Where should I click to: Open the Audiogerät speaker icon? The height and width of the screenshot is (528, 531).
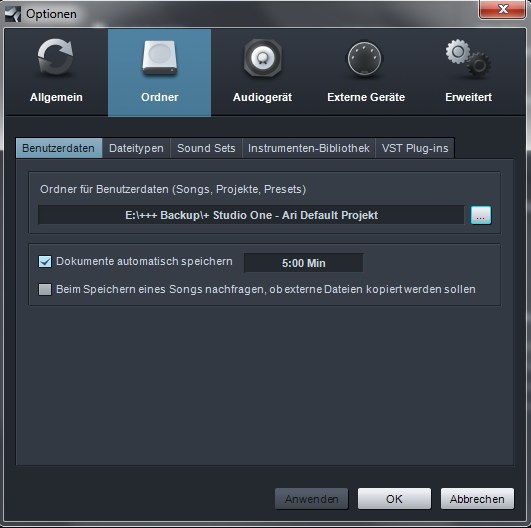(x=262, y=58)
